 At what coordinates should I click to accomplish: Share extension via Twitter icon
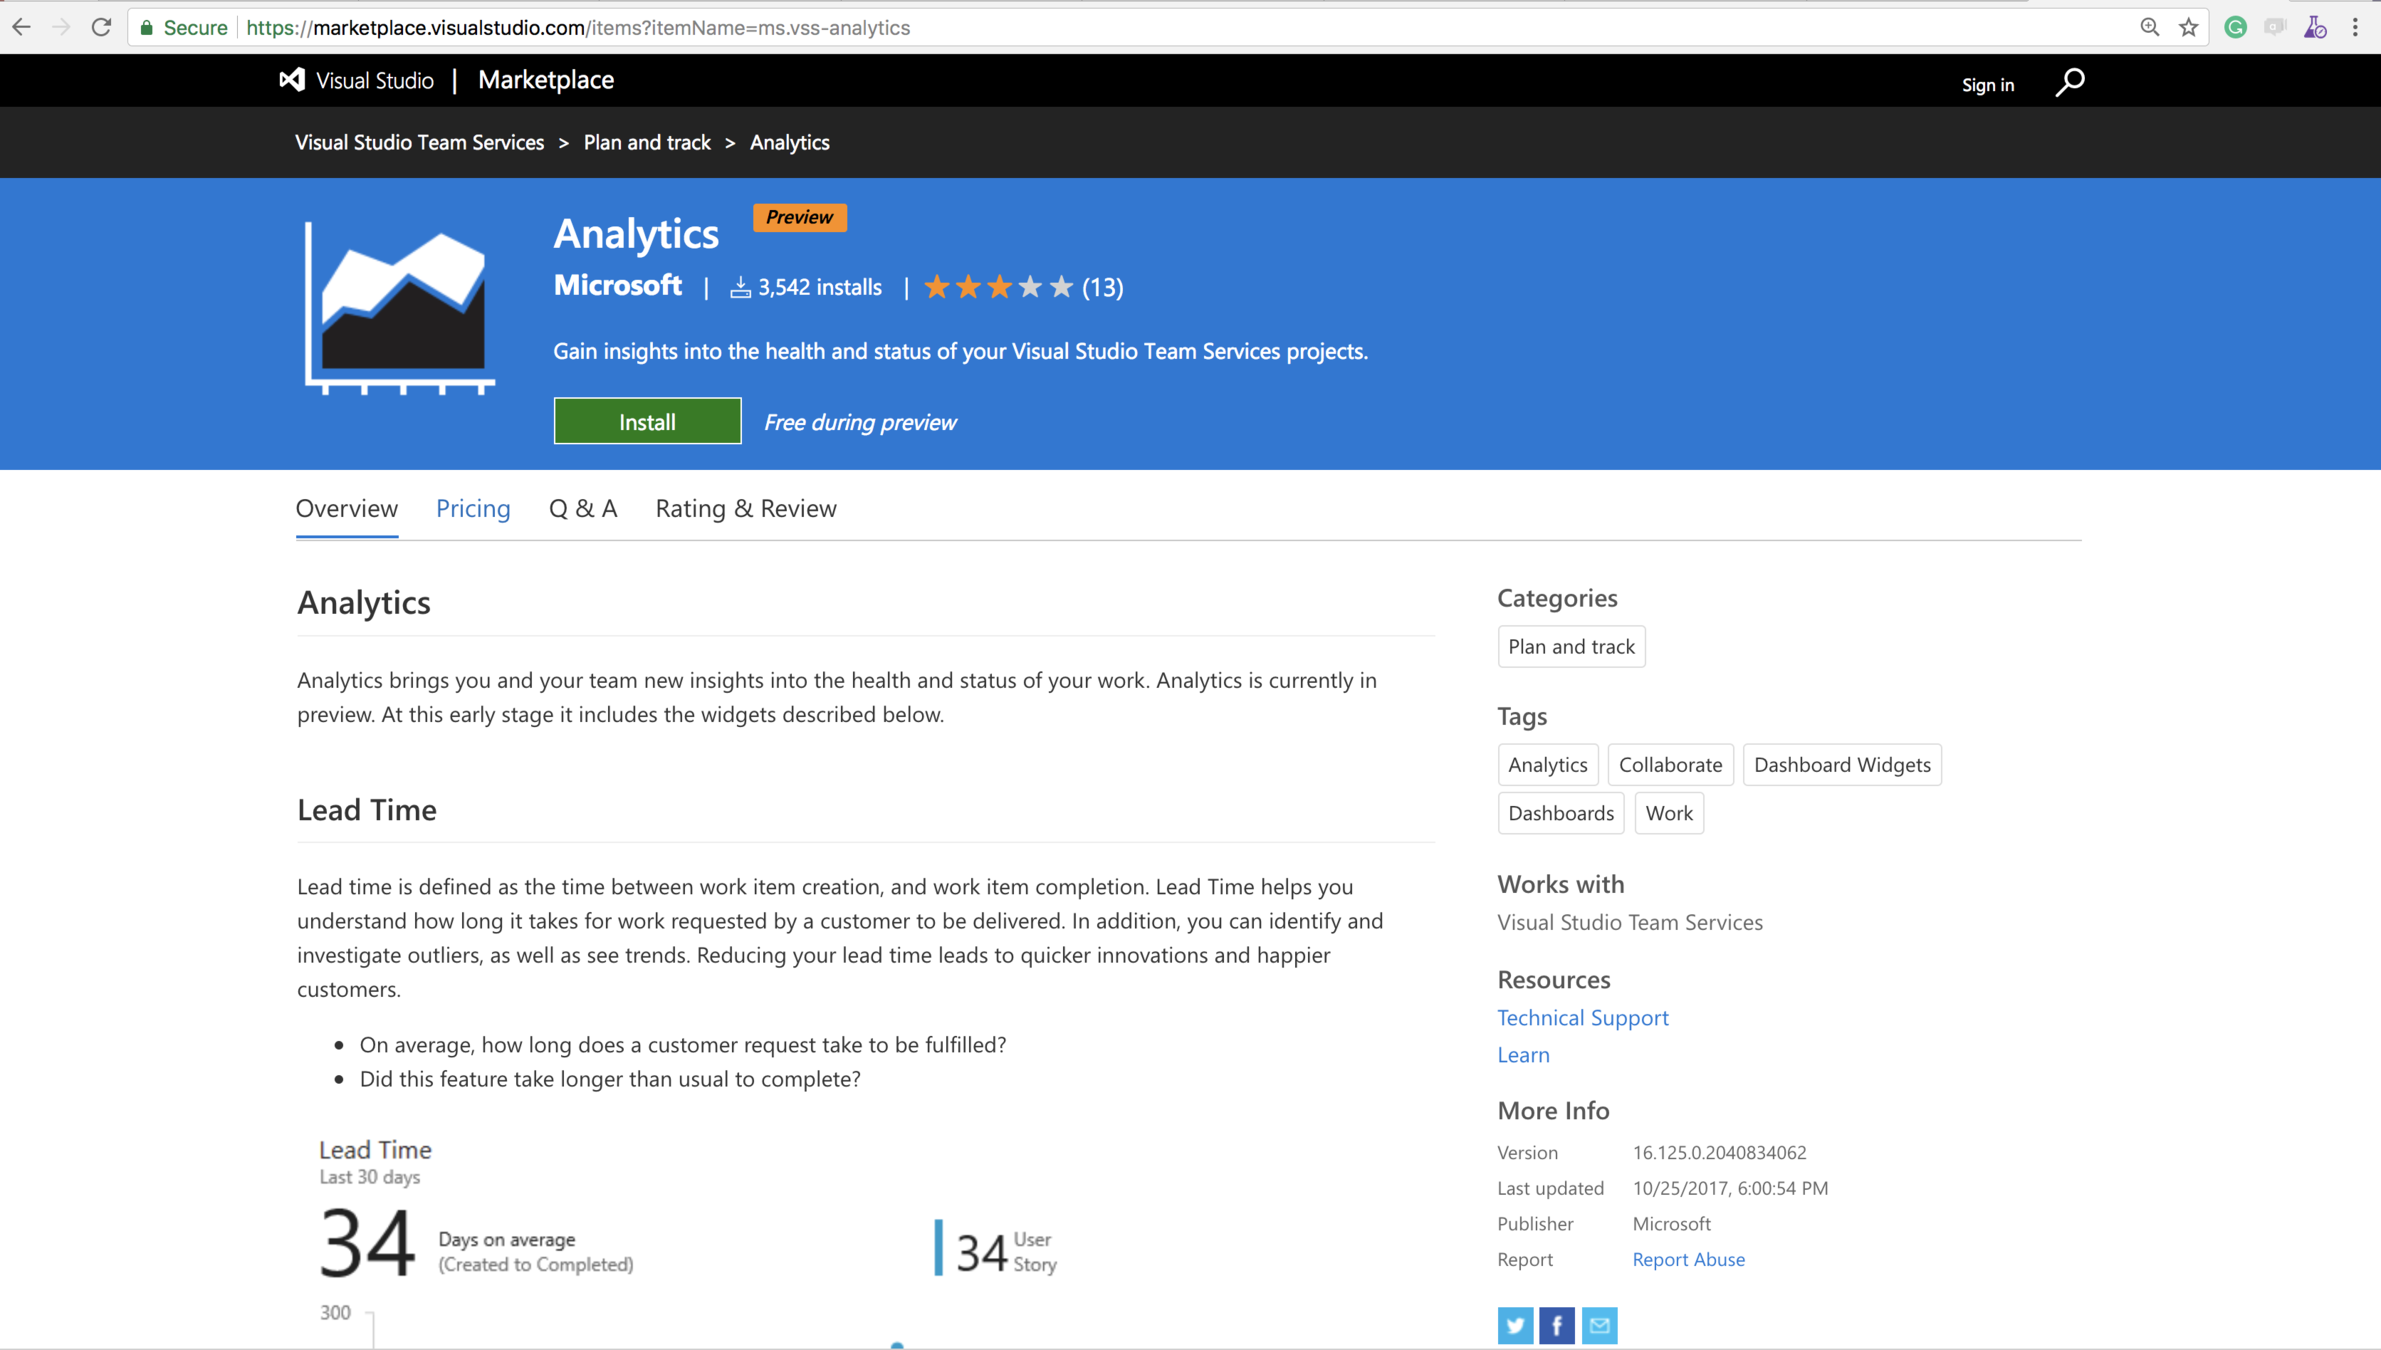point(1514,1325)
